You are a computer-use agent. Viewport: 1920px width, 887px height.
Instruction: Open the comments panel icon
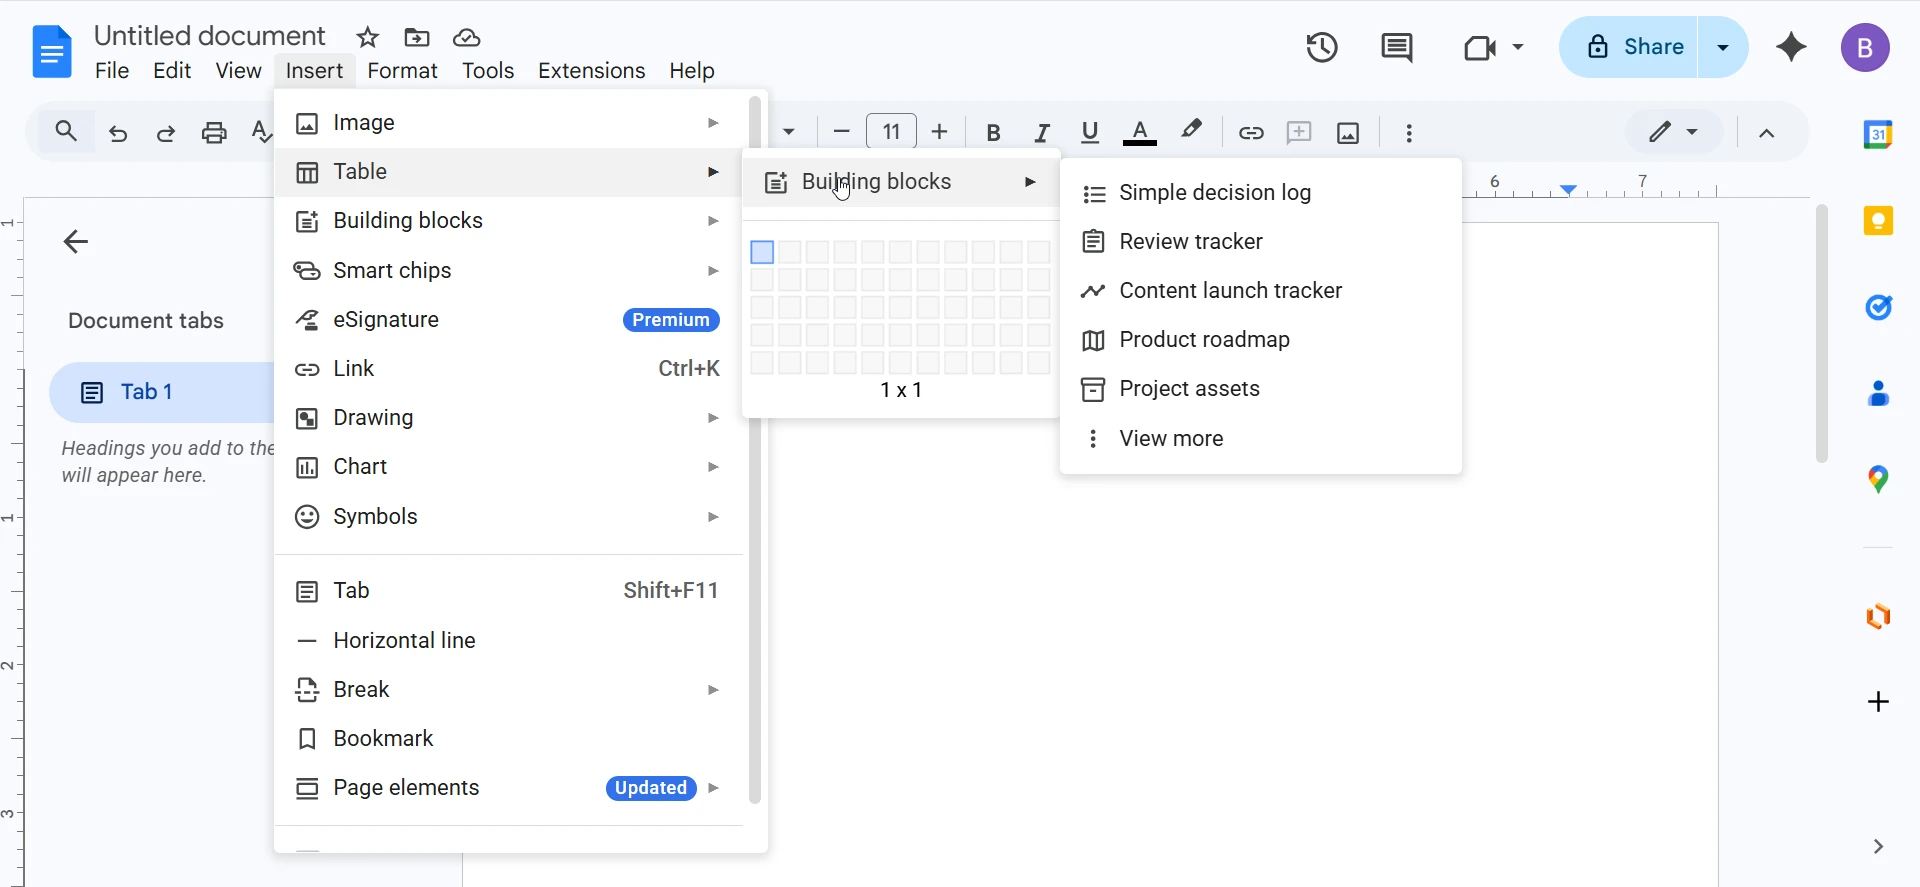(x=1396, y=47)
